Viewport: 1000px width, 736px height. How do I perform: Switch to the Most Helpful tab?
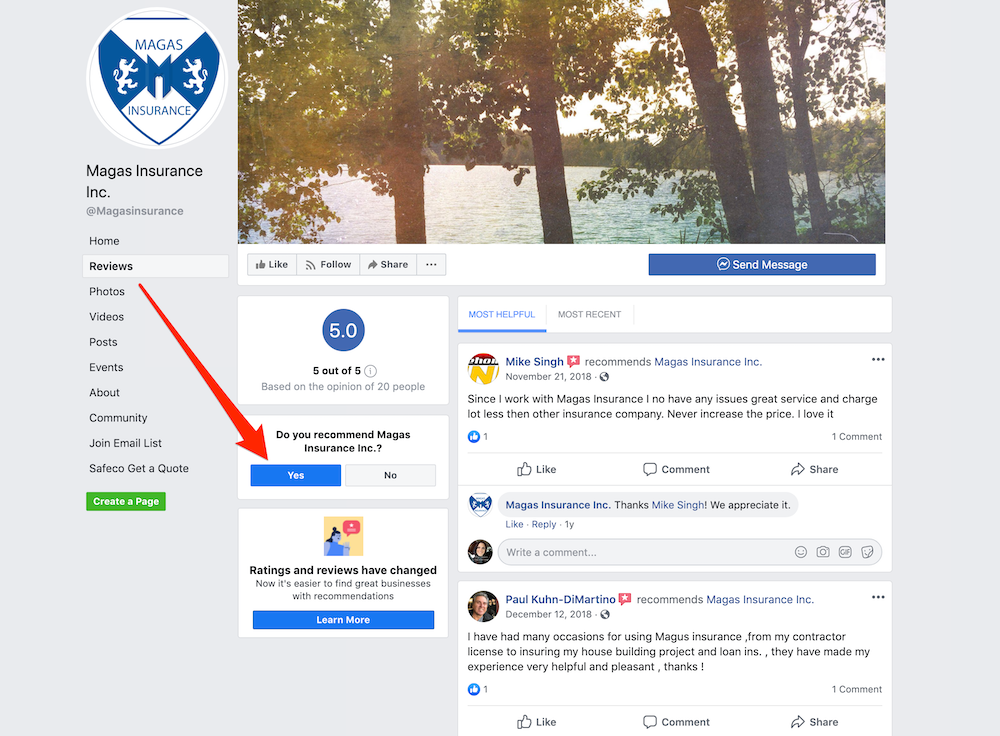click(x=502, y=314)
